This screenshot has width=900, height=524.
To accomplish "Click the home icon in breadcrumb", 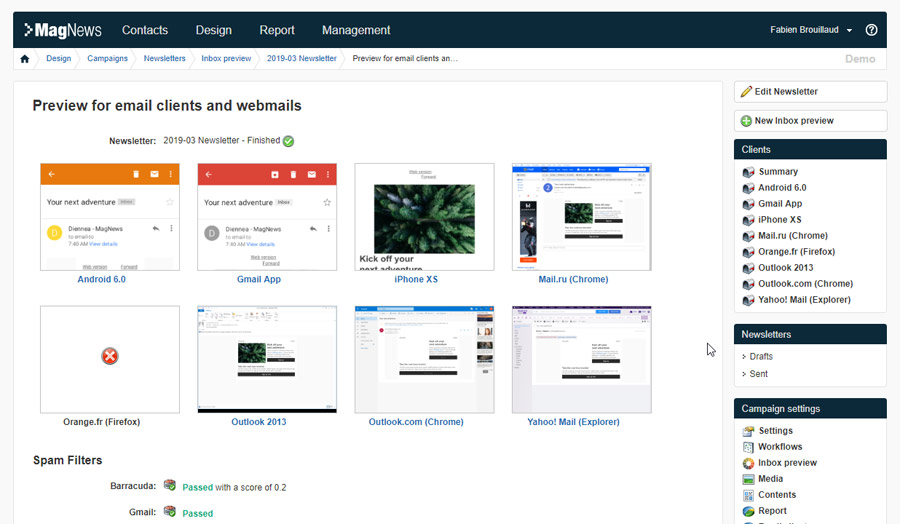I will pos(25,59).
